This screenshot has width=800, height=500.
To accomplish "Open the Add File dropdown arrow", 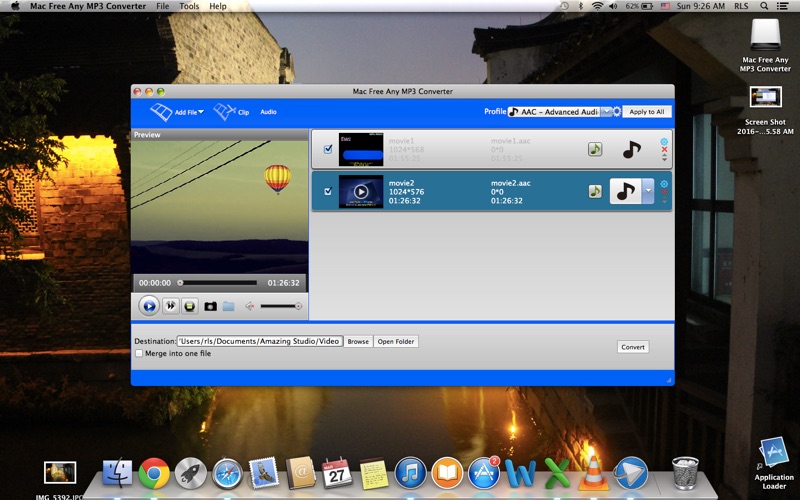I will (201, 112).
